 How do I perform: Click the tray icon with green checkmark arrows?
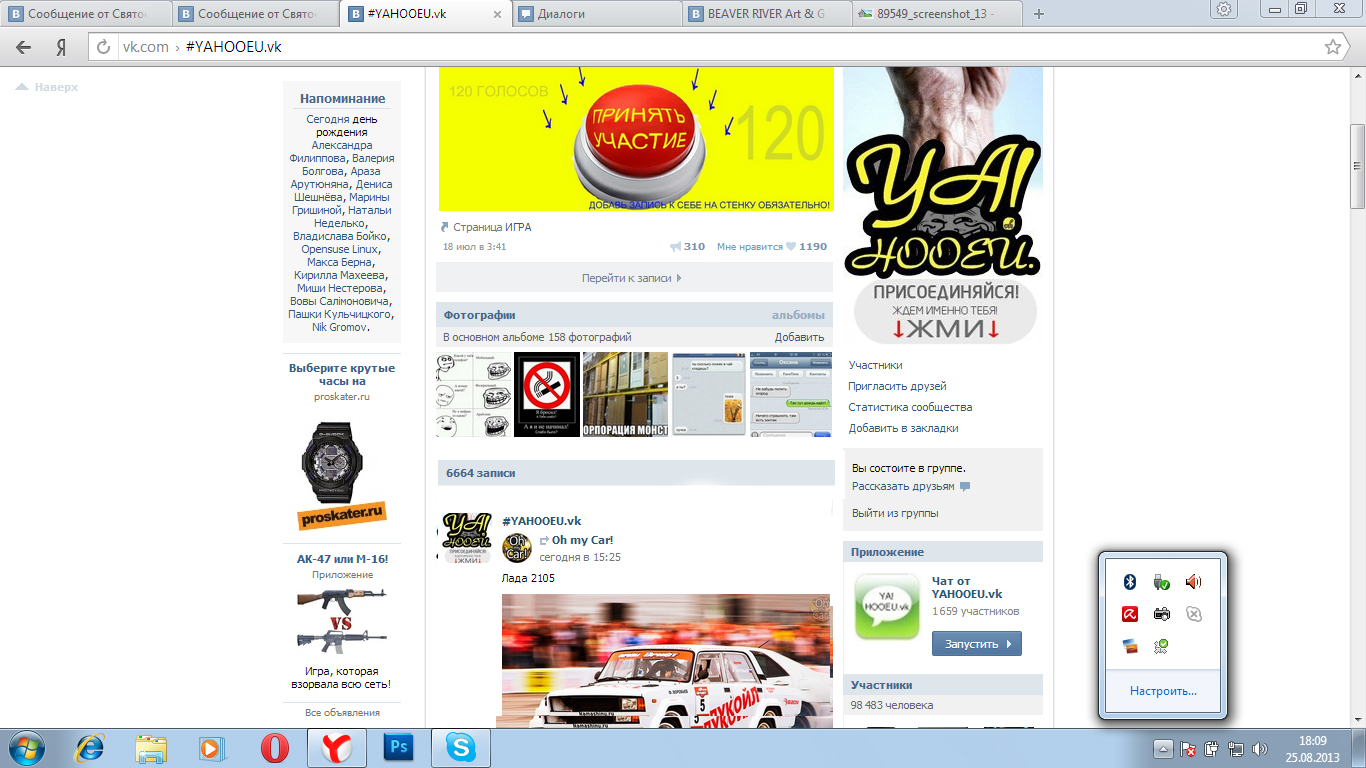click(x=1161, y=646)
